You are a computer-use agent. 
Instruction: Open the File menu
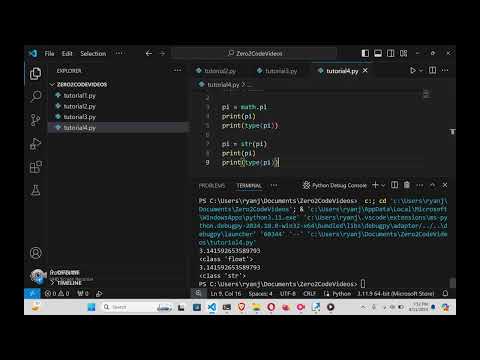pos(49,54)
